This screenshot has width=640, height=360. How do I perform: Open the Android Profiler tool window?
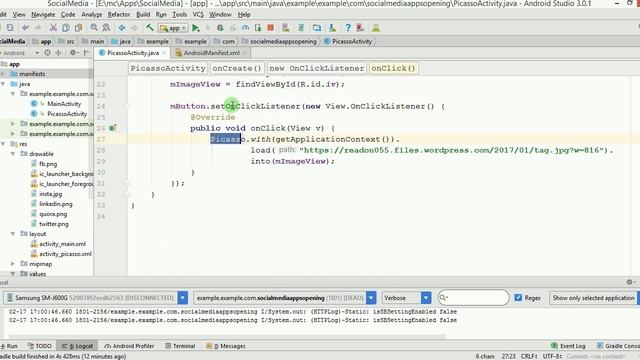pos(129,346)
